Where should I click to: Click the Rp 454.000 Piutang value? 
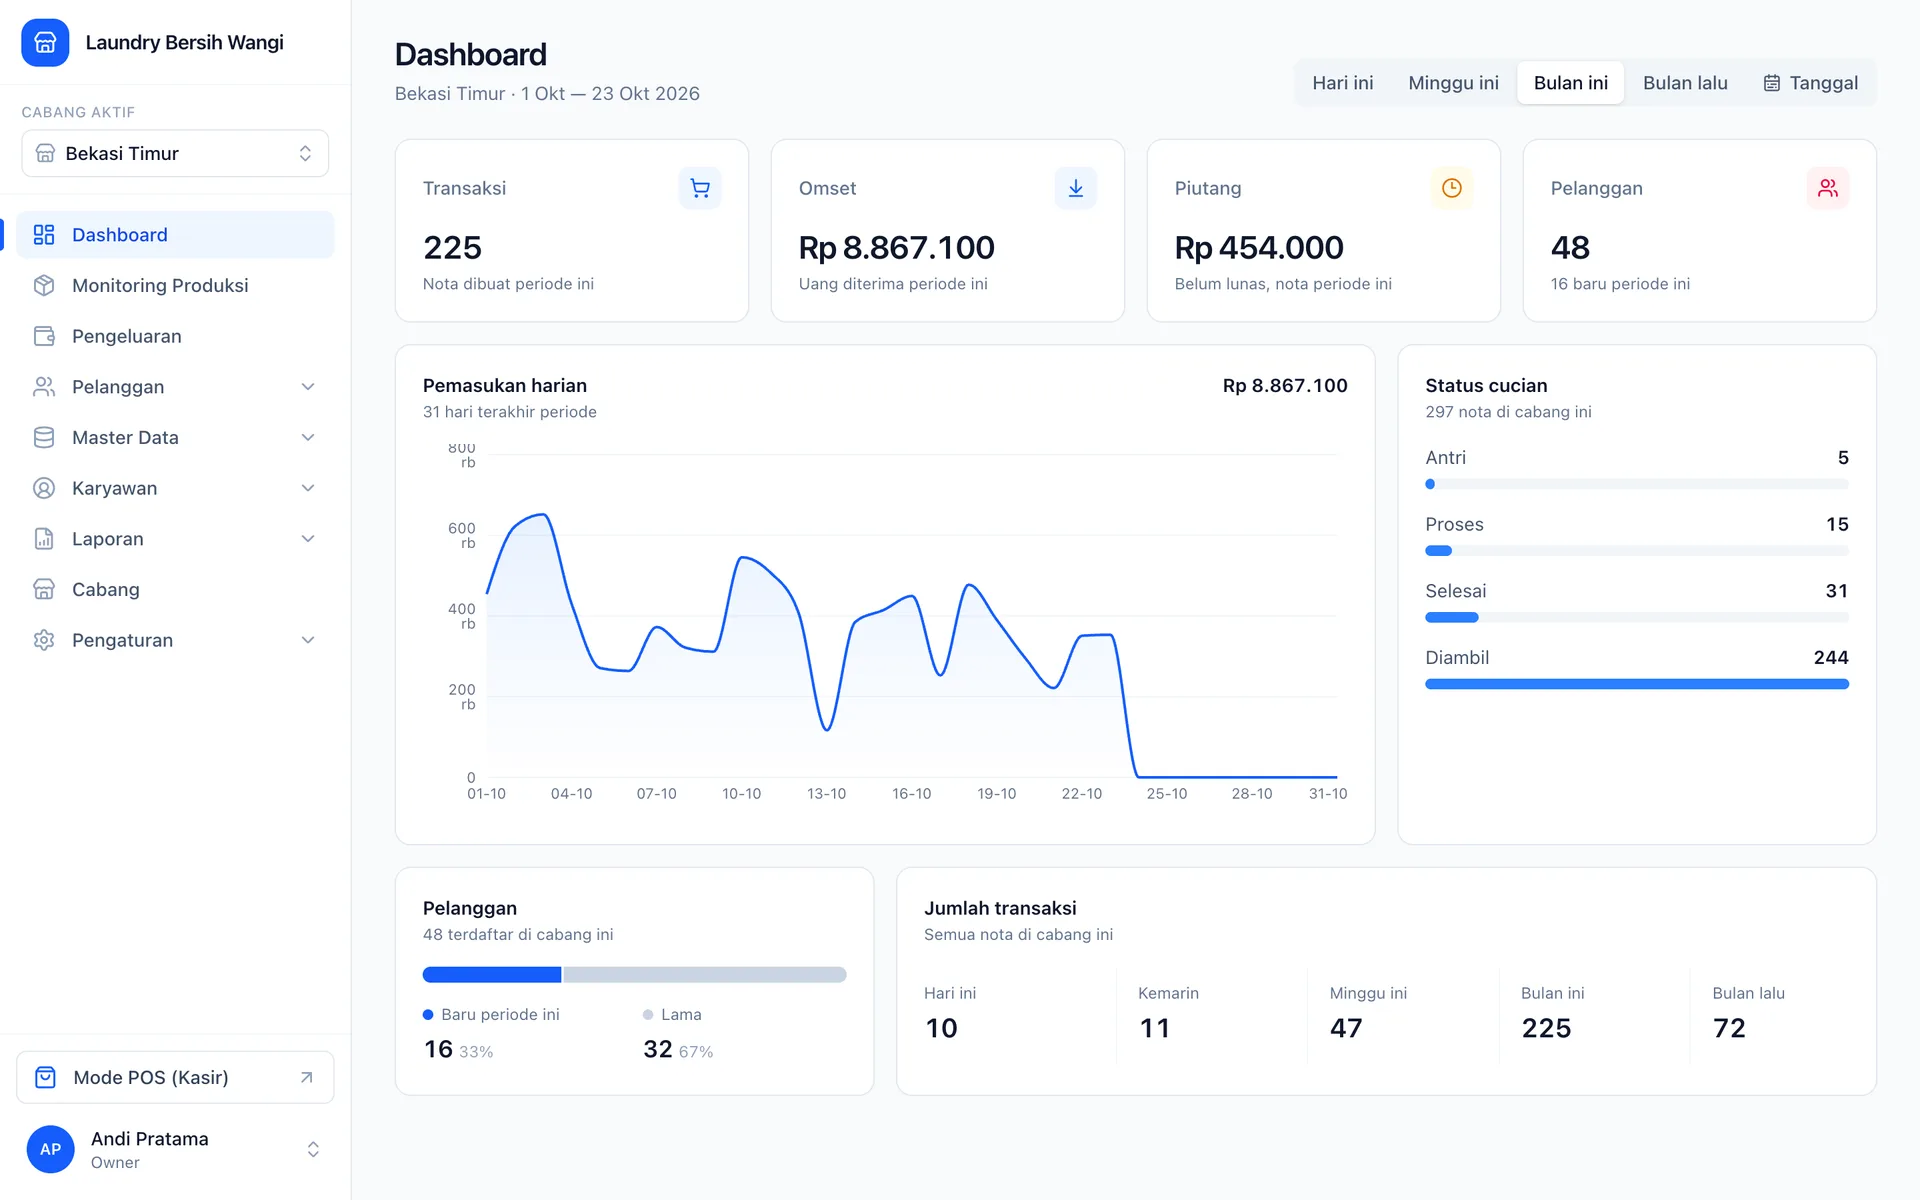[1259, 247]
